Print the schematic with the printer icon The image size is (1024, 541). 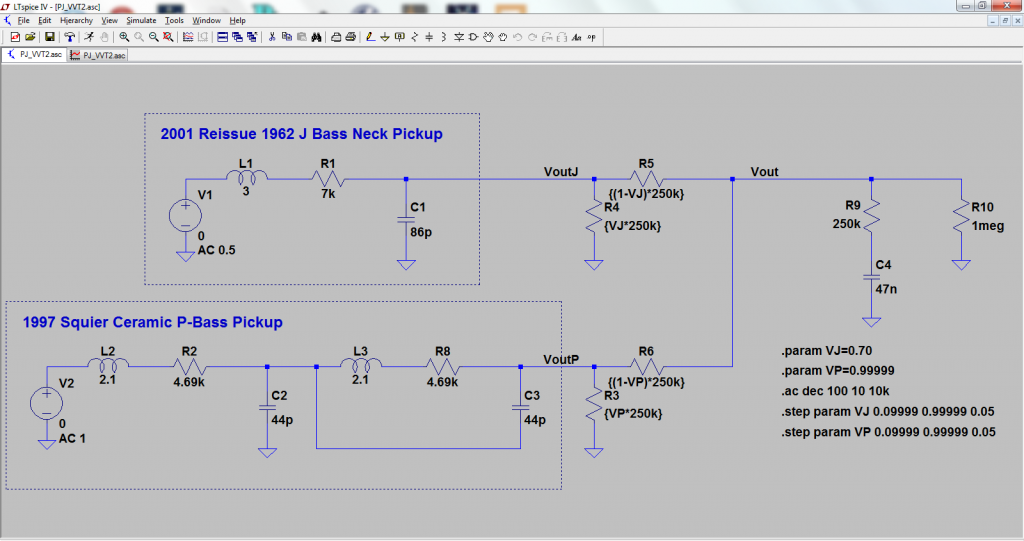coord(351,37)
